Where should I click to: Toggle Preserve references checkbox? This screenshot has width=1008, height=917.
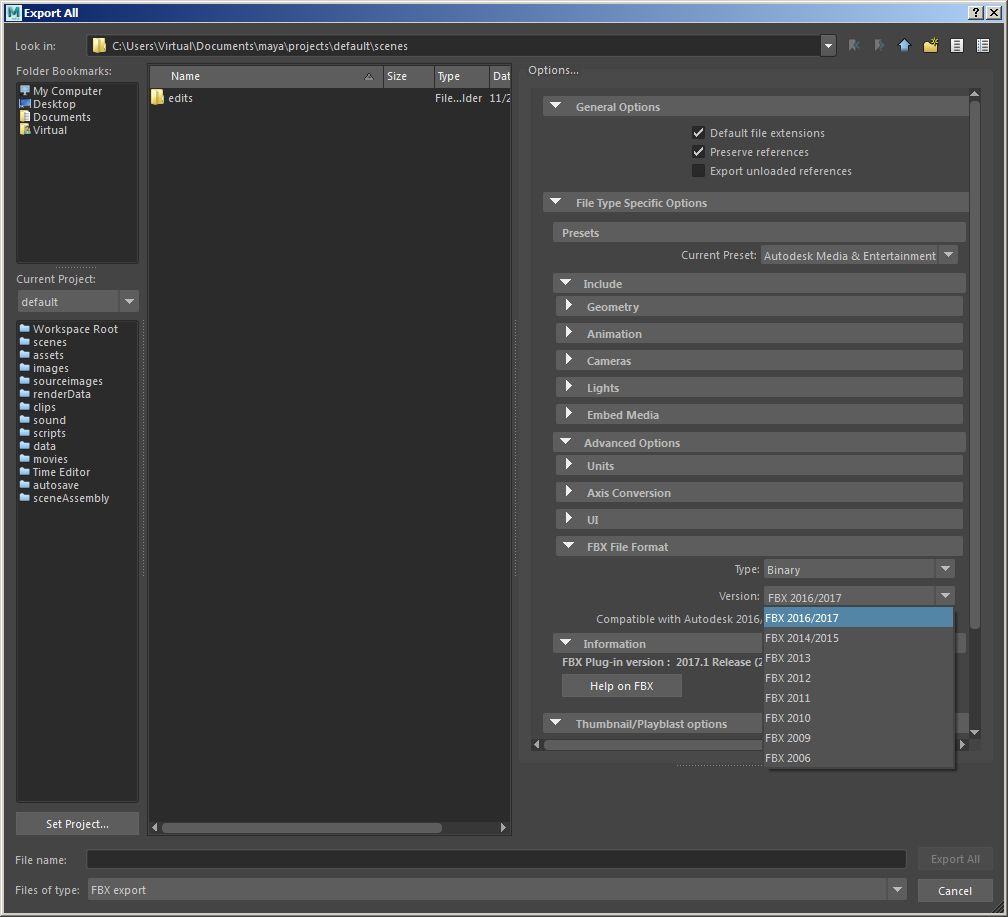[699, 152]
